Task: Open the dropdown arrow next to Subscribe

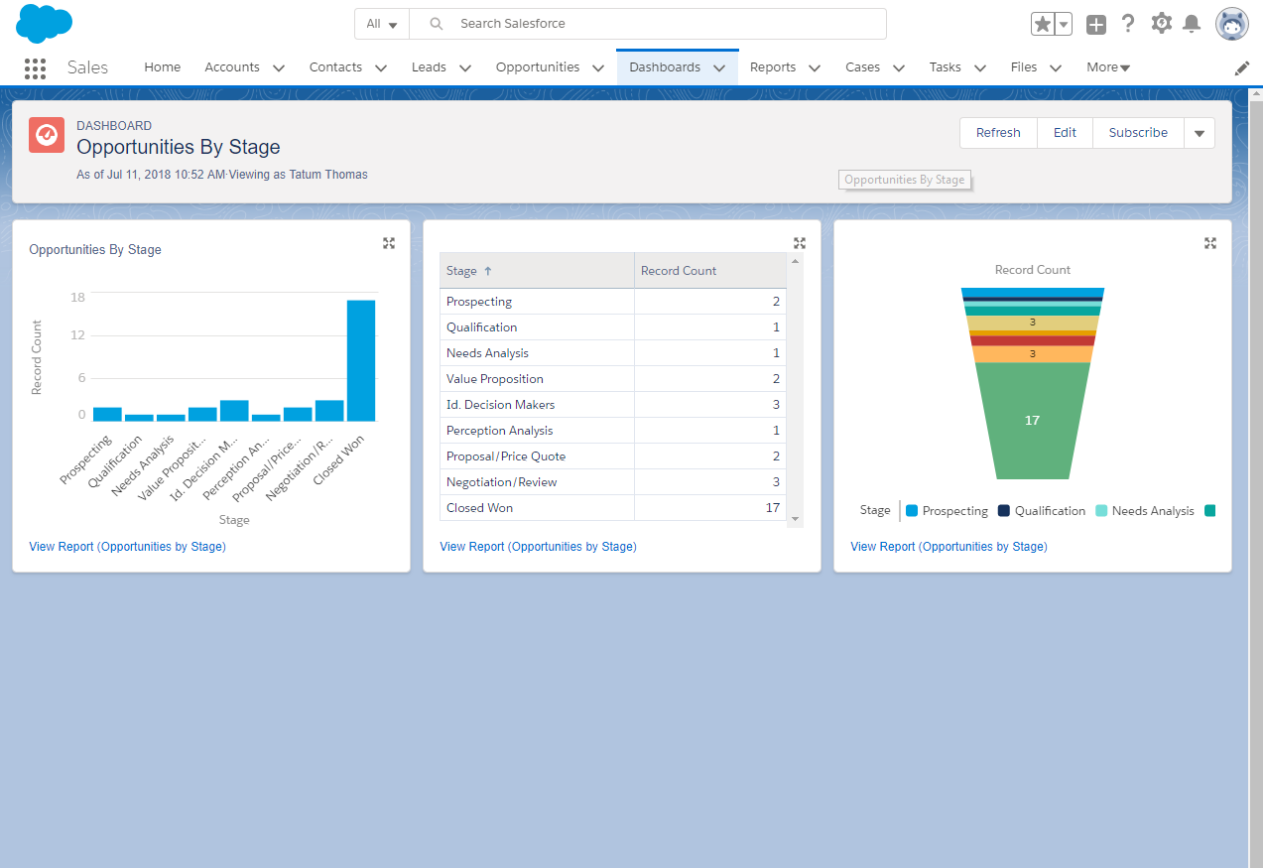Action: [x=1199, y=133]
